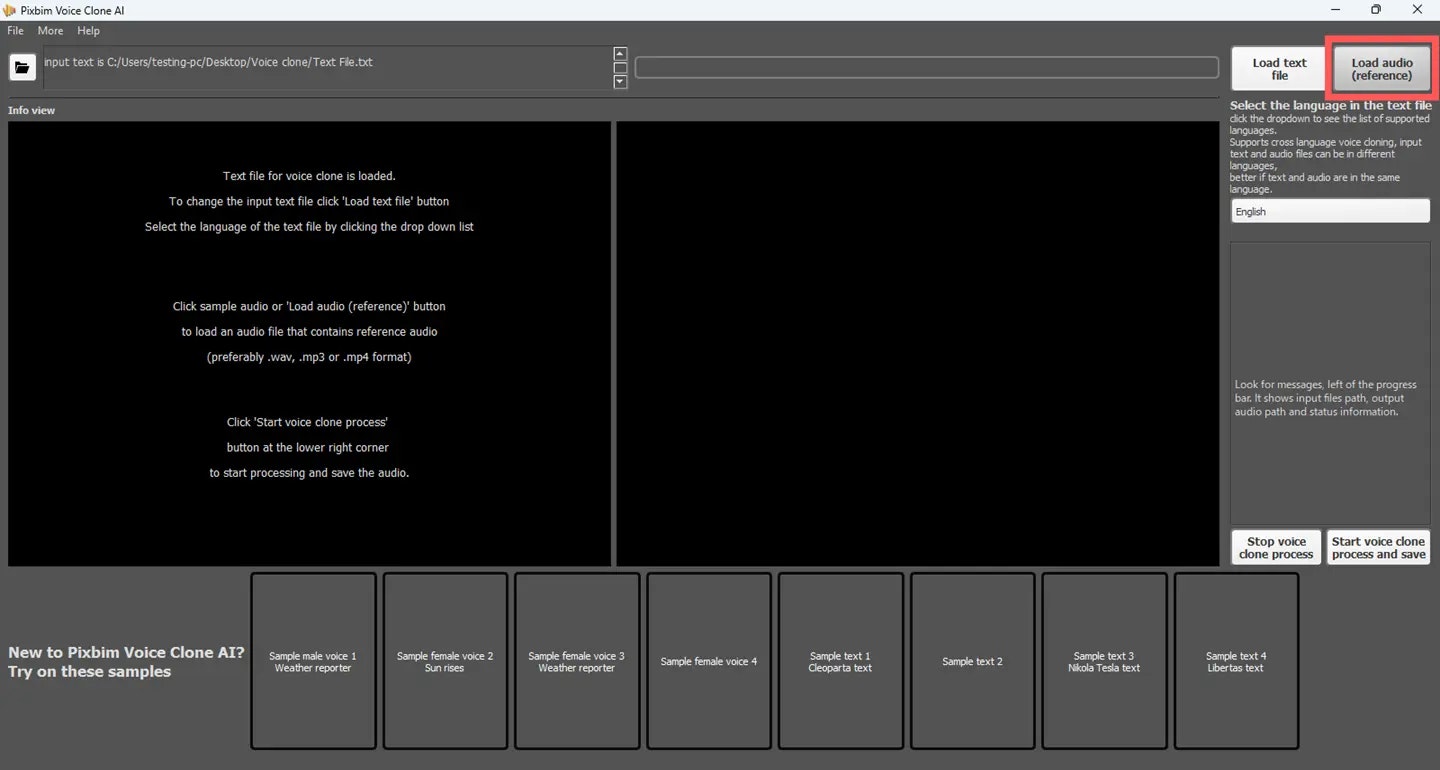This screenshot has height=770, width=1440.
Task: Click 'Text file for voice clone is loaded.' line
Action: click(309, 176)
